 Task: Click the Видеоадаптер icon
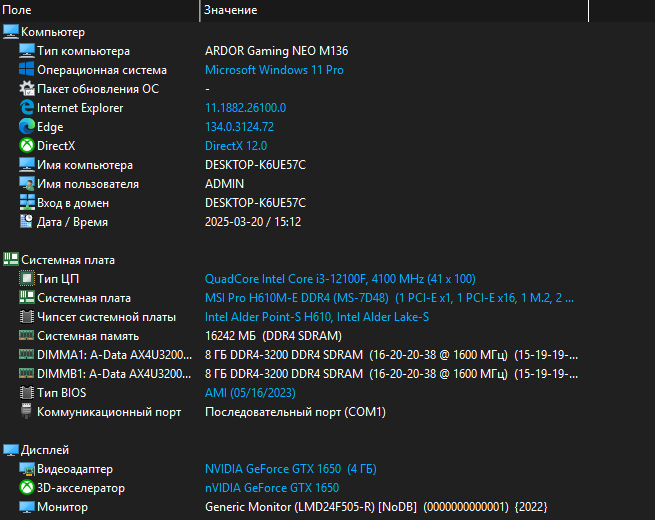[x=27, y=469]
